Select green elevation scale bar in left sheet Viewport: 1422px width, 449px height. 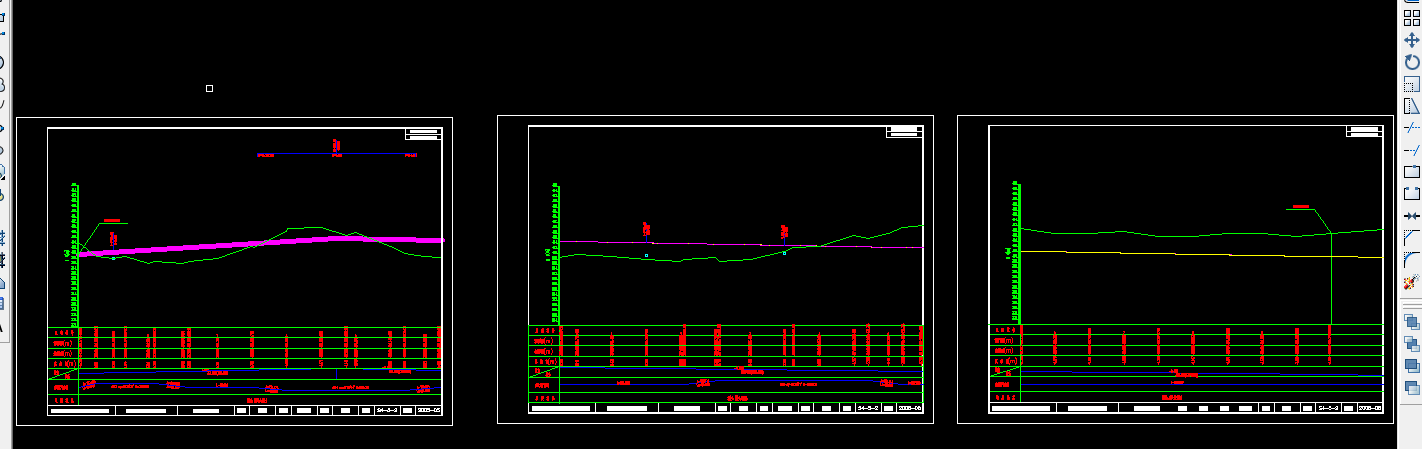pos(74,254)
